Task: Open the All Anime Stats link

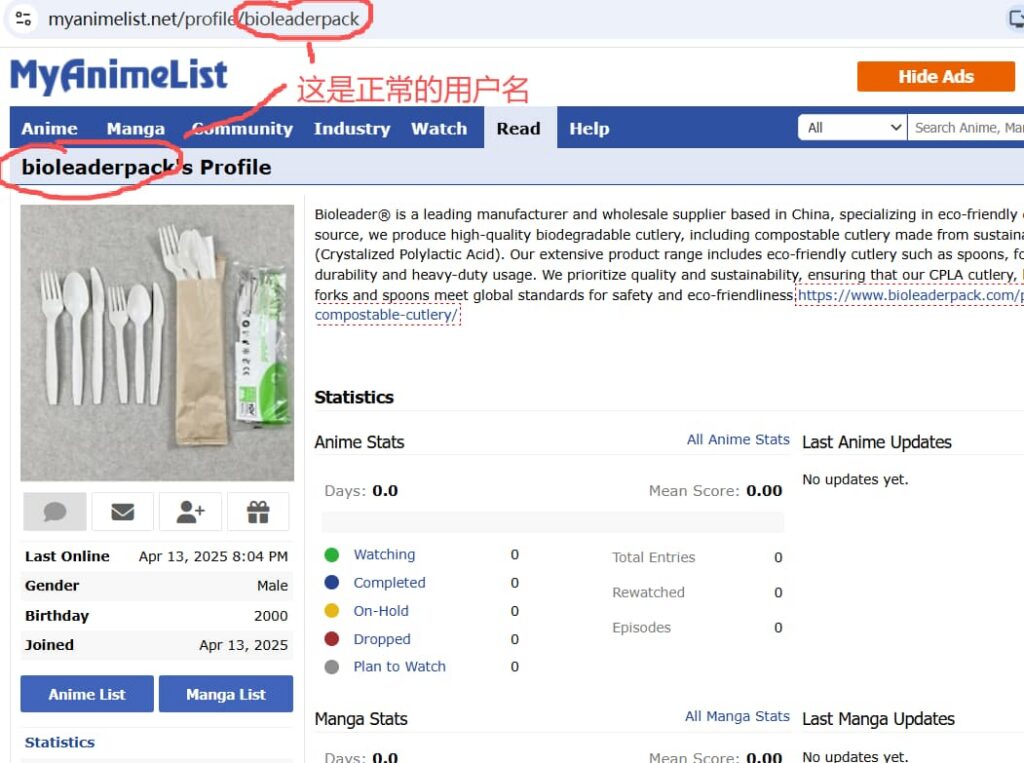Action: [x=738, y=440]
